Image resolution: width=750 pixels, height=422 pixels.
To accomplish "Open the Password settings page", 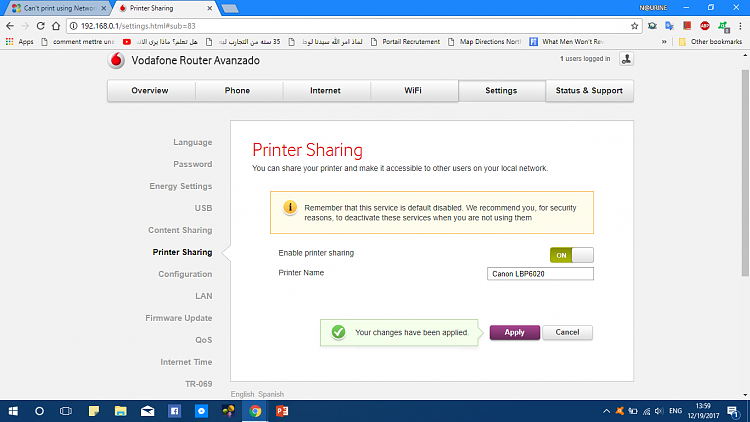I will pyautogui.click(x=192, y=164).
